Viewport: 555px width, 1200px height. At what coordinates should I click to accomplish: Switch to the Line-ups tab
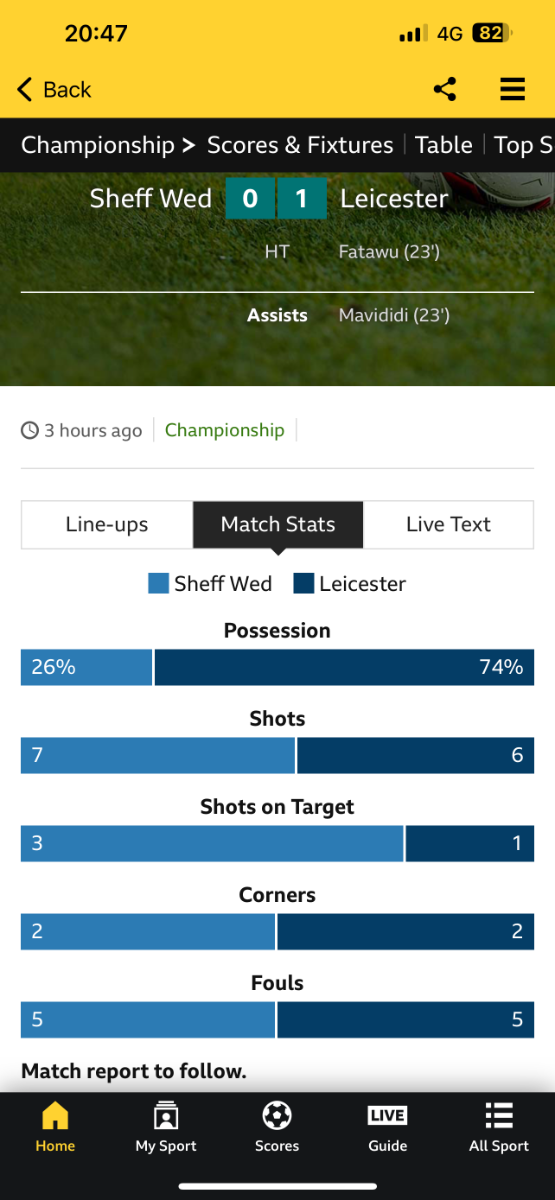pyautogui.click(x=107, y=524)
